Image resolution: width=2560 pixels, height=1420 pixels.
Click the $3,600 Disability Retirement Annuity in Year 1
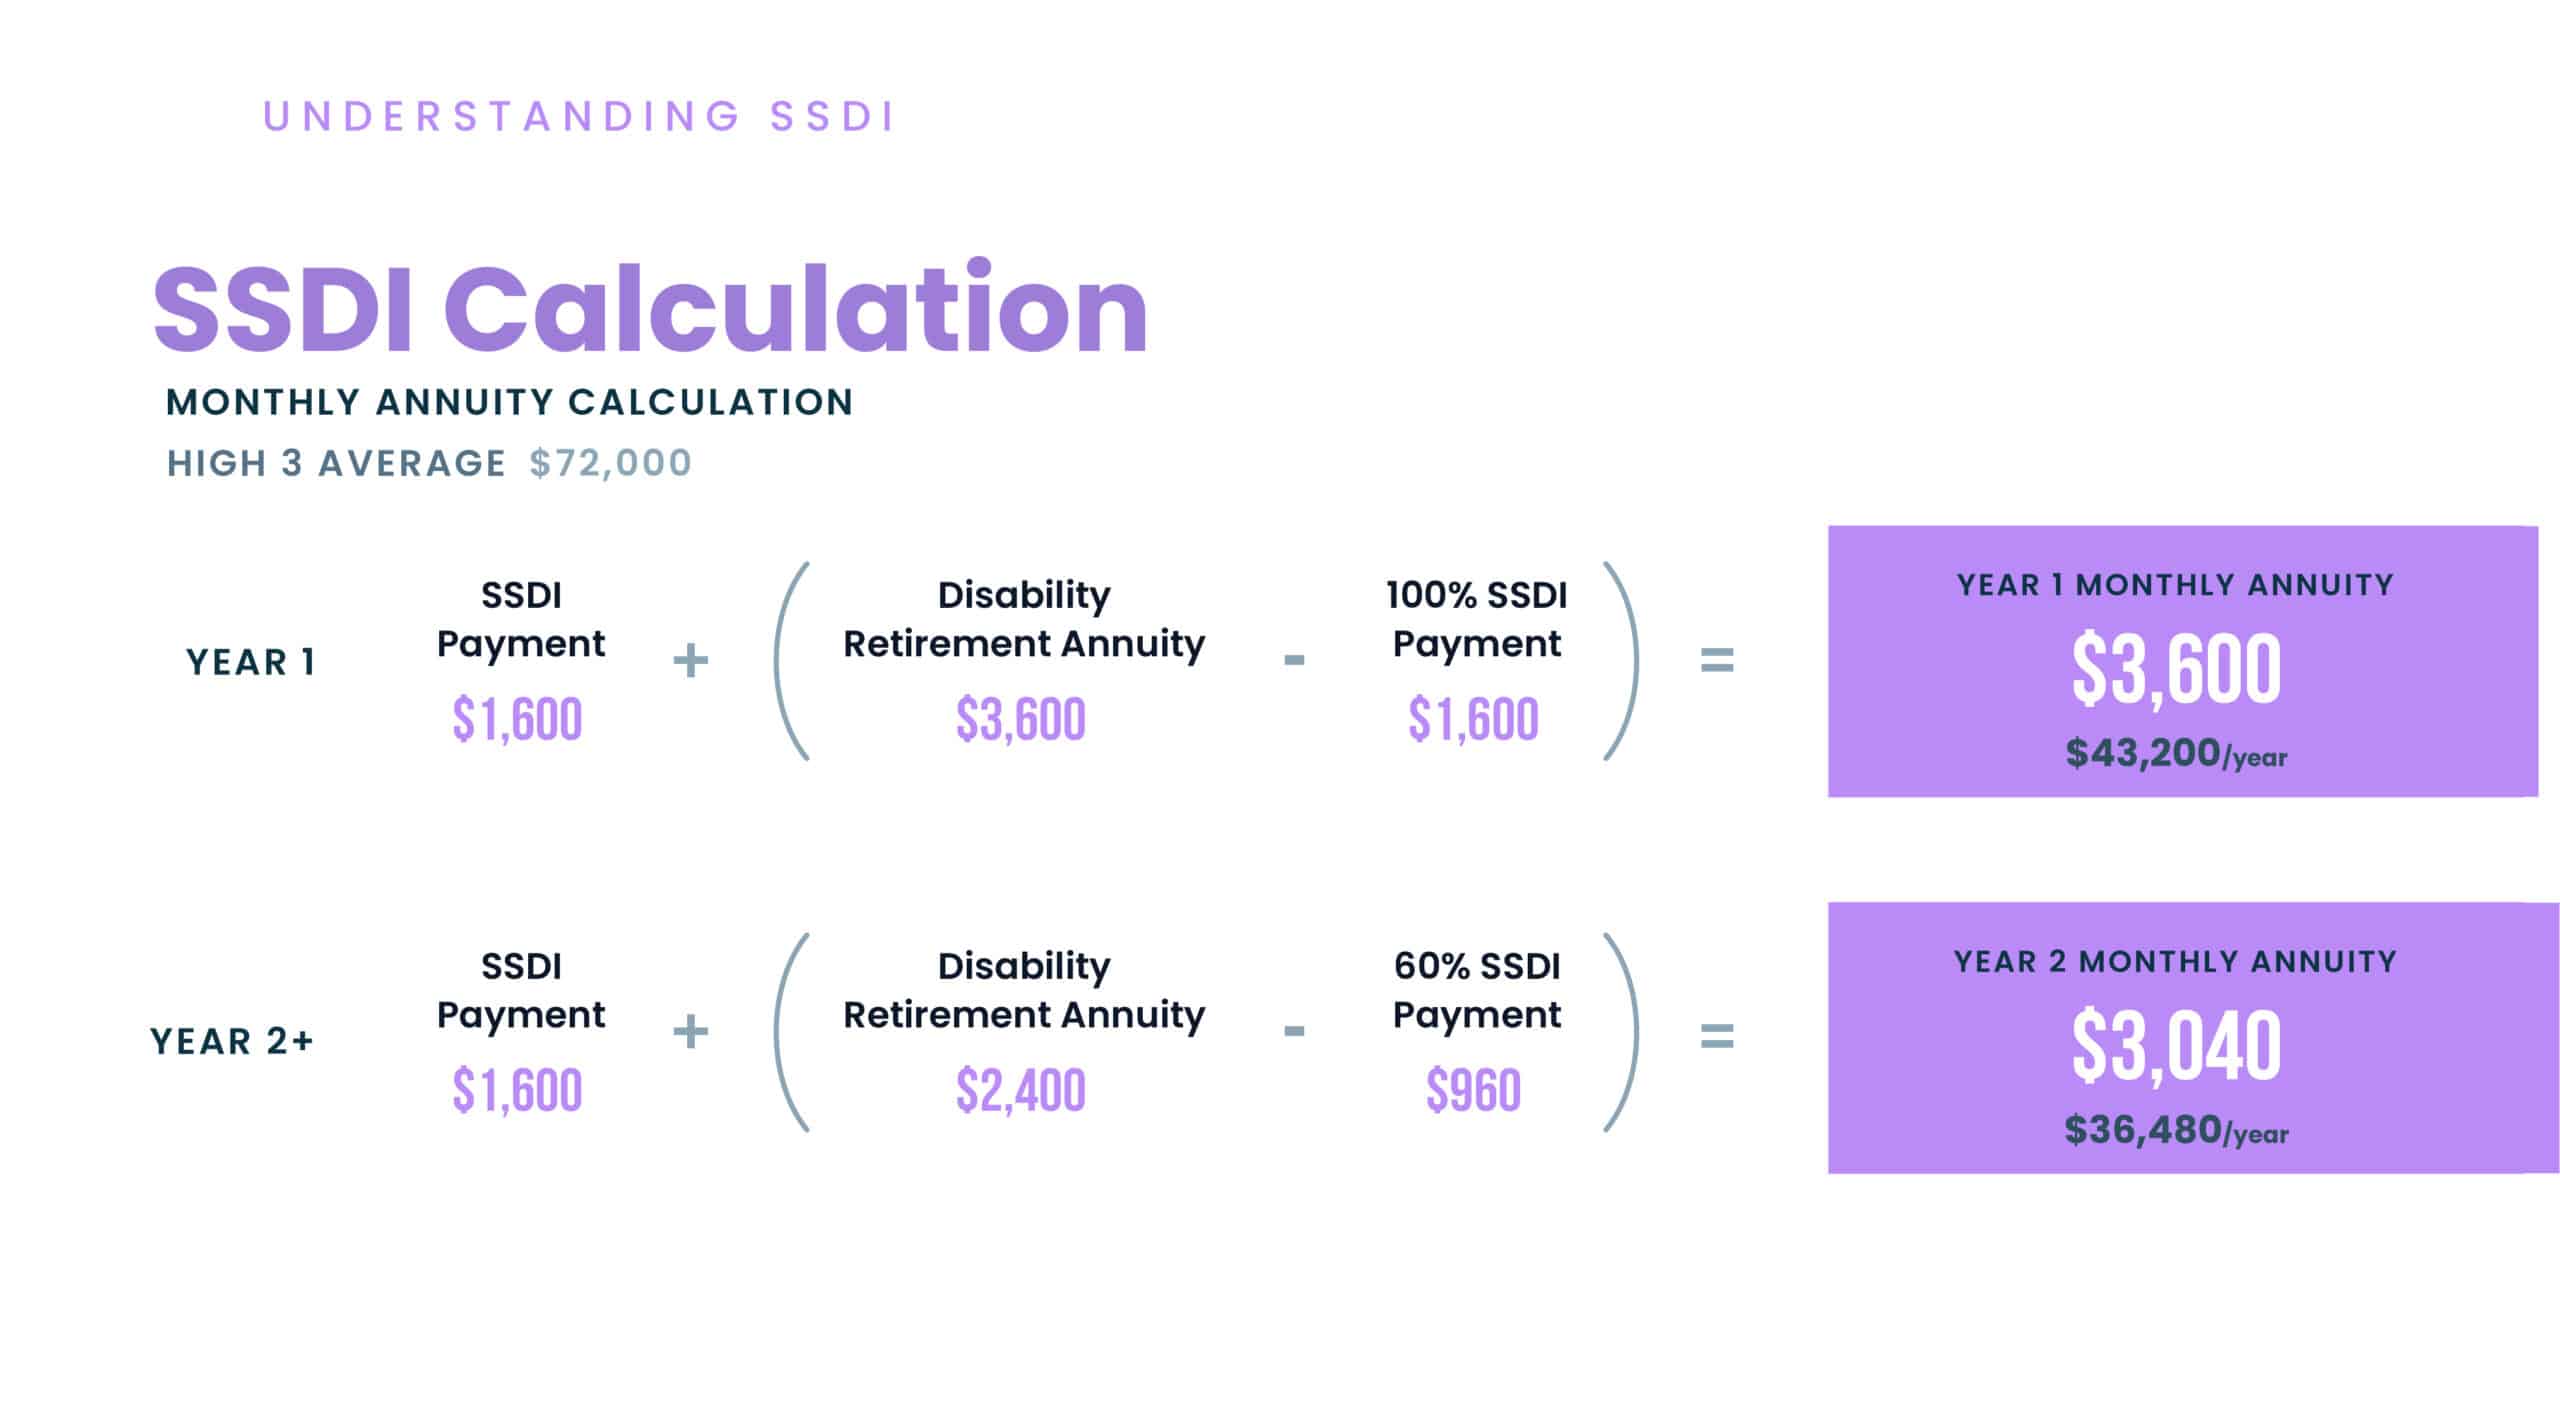point(1021,719)
